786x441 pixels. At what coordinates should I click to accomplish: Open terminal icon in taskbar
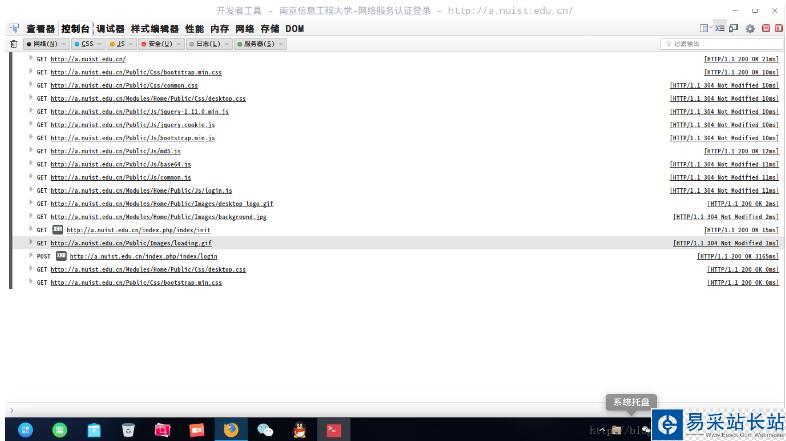(x=334, y=430)
